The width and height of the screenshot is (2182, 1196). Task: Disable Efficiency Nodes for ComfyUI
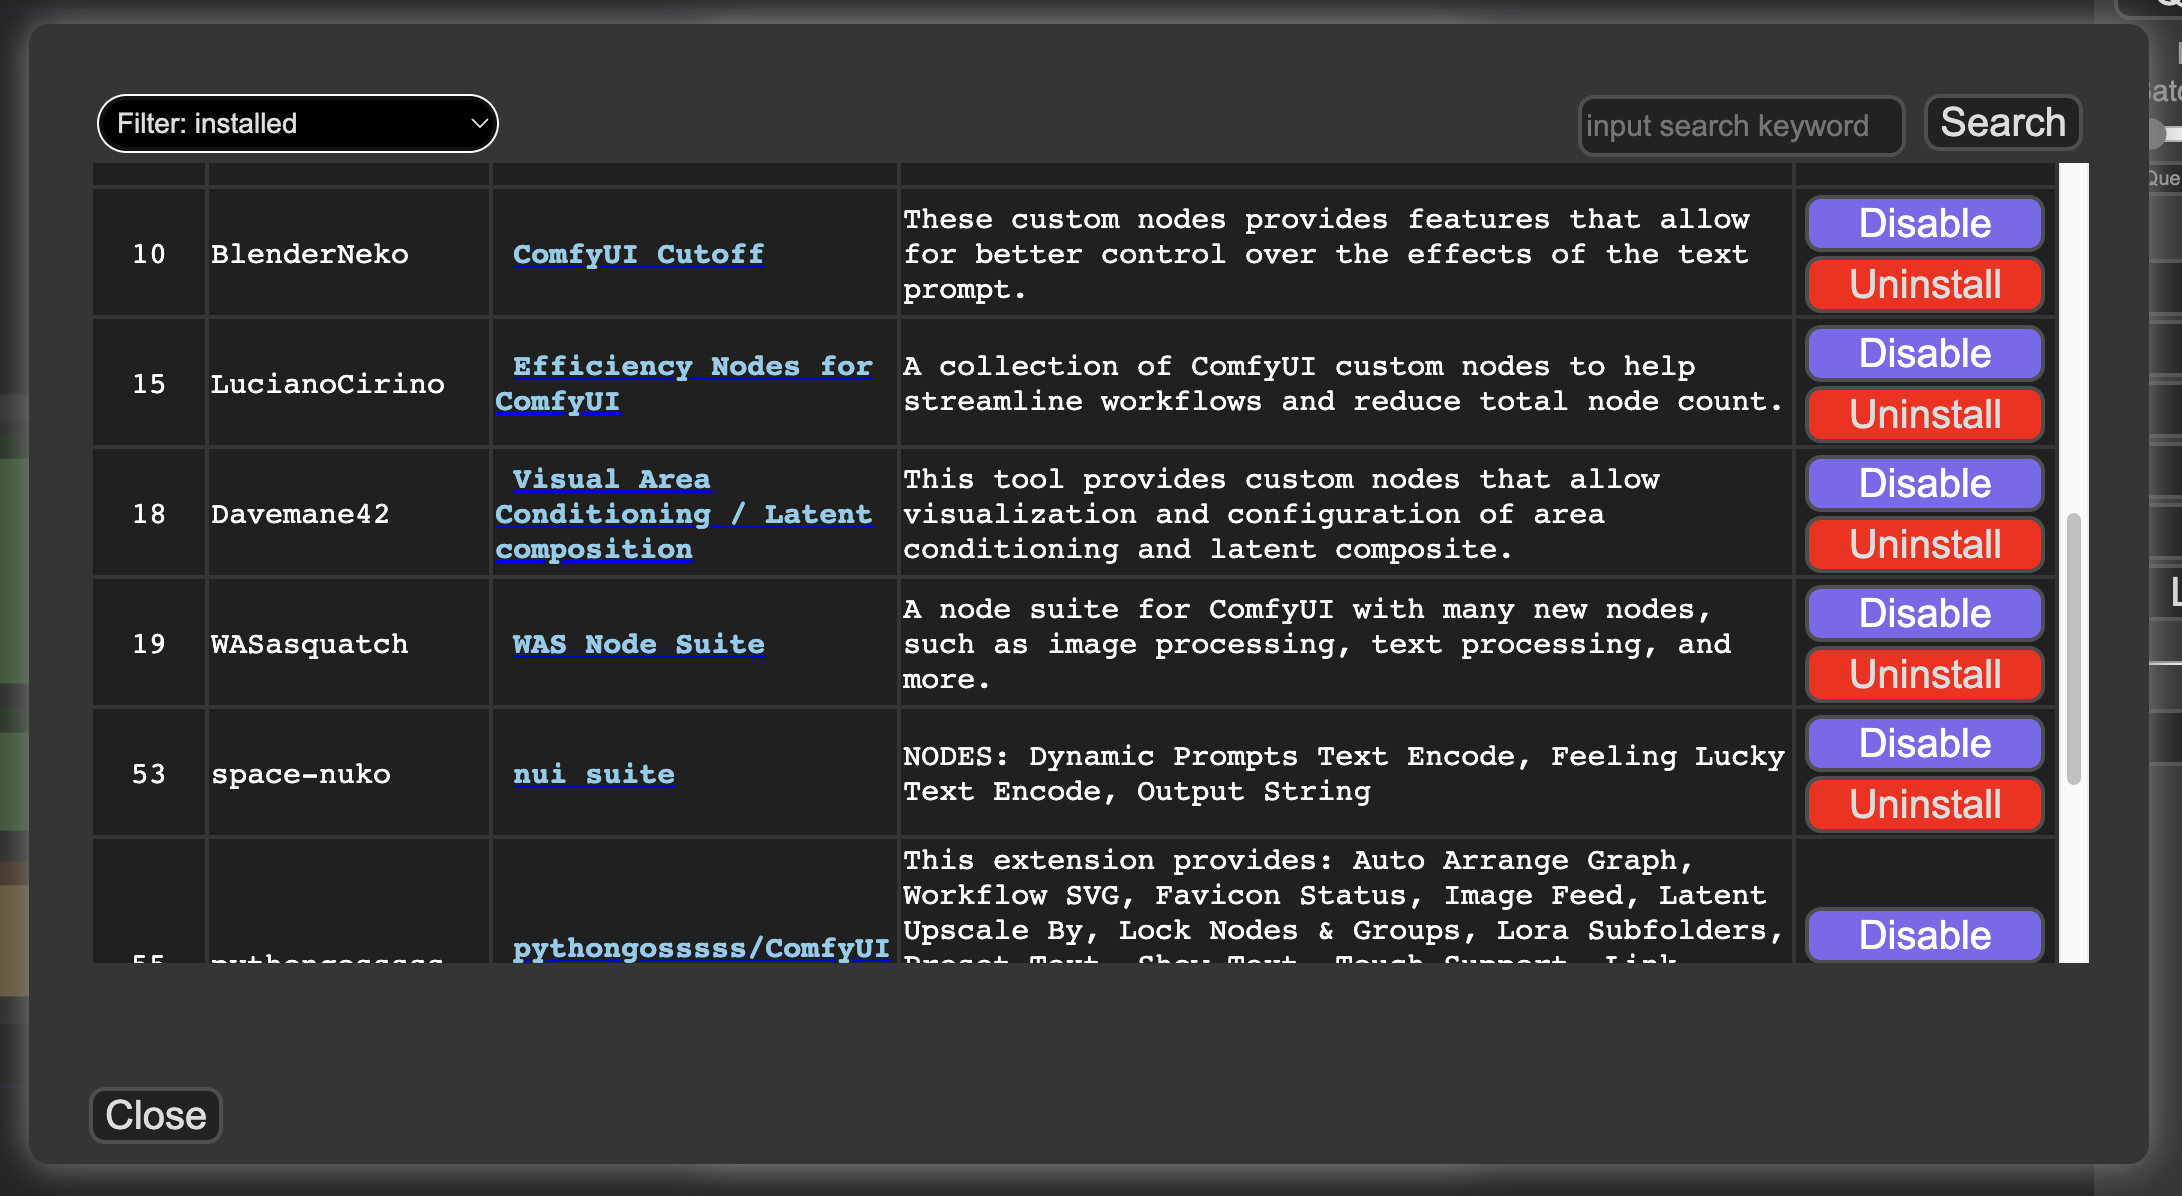[1924, 354]
